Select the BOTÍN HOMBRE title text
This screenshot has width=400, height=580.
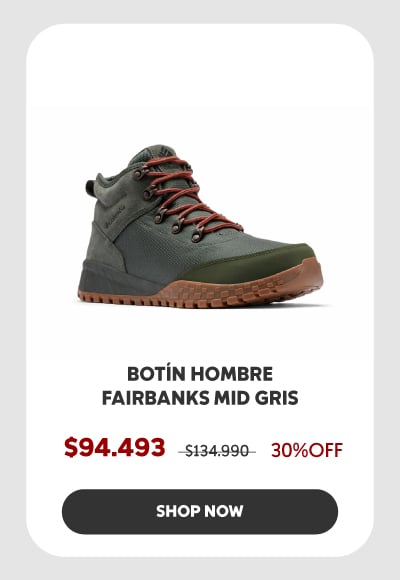(x=200, y=374)
